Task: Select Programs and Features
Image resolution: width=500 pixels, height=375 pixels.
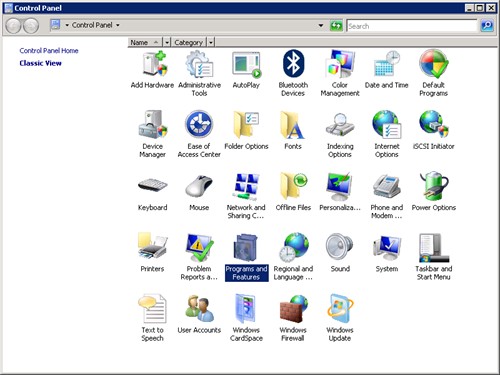Action: (246, 257)
